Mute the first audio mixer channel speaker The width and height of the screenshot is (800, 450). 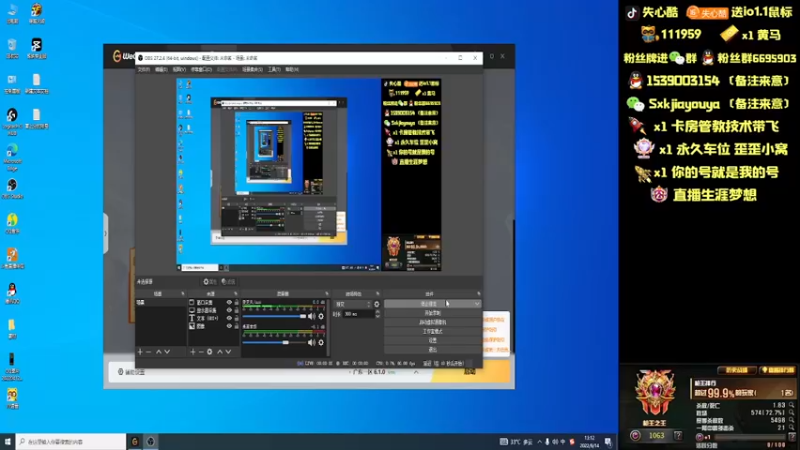312,316
